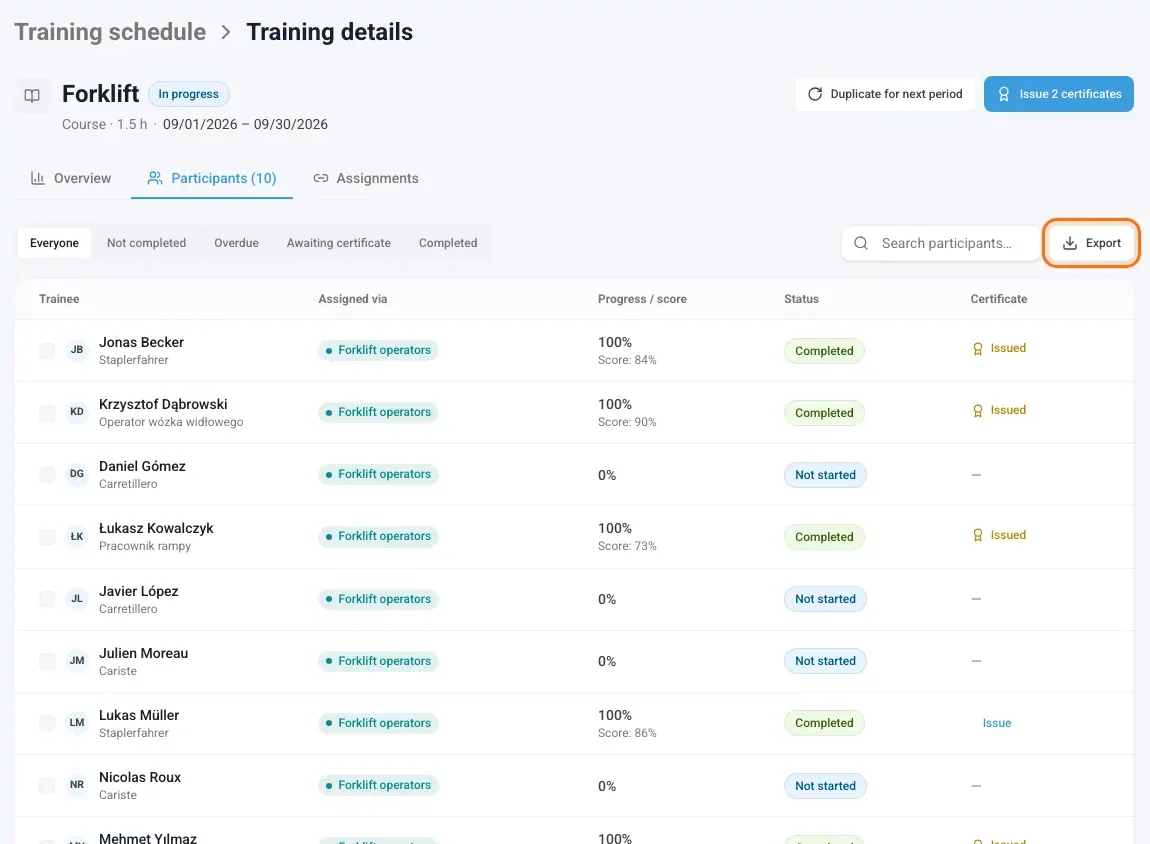Click the JM avatar for Julien Moreau

coord(77,661)
